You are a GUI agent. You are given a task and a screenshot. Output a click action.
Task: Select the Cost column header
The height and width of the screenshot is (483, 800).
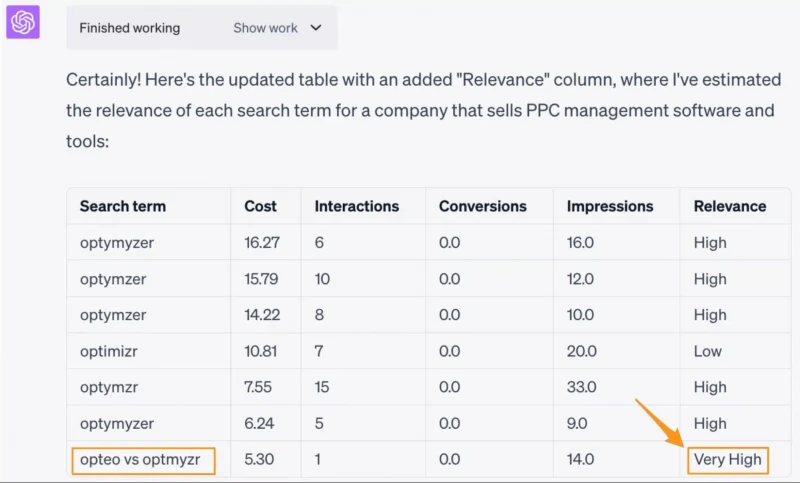pos(260,206)
